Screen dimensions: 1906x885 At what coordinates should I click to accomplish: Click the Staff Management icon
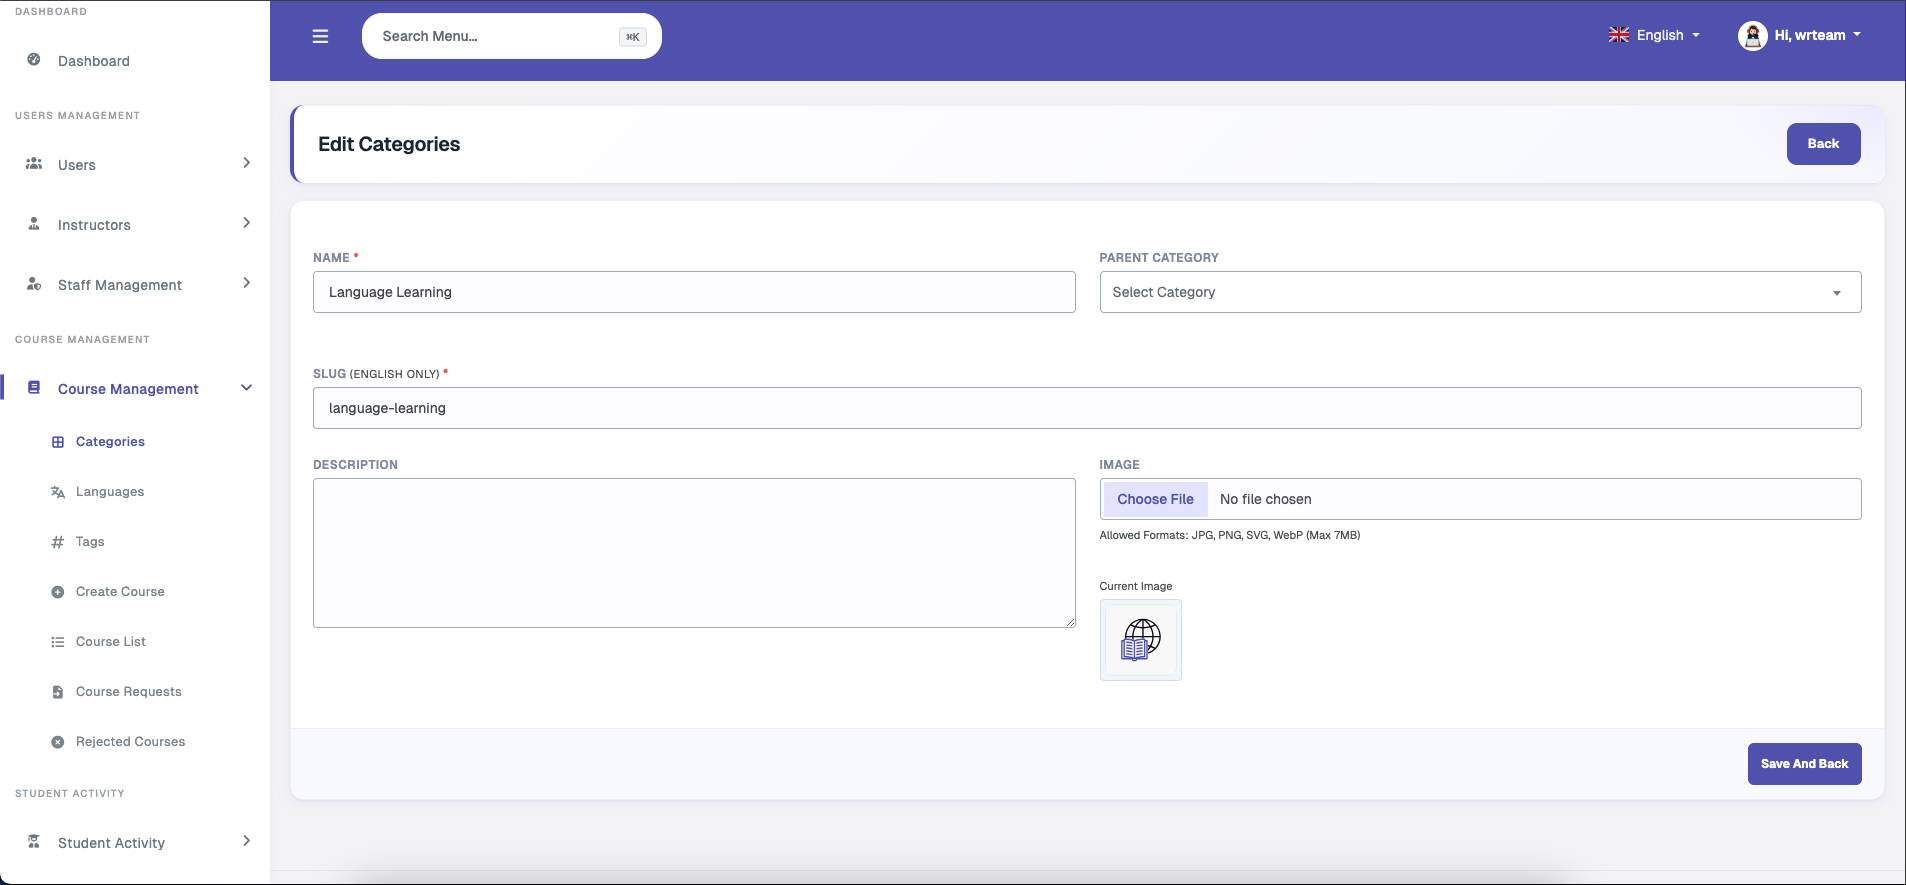[x=34, y=283]
